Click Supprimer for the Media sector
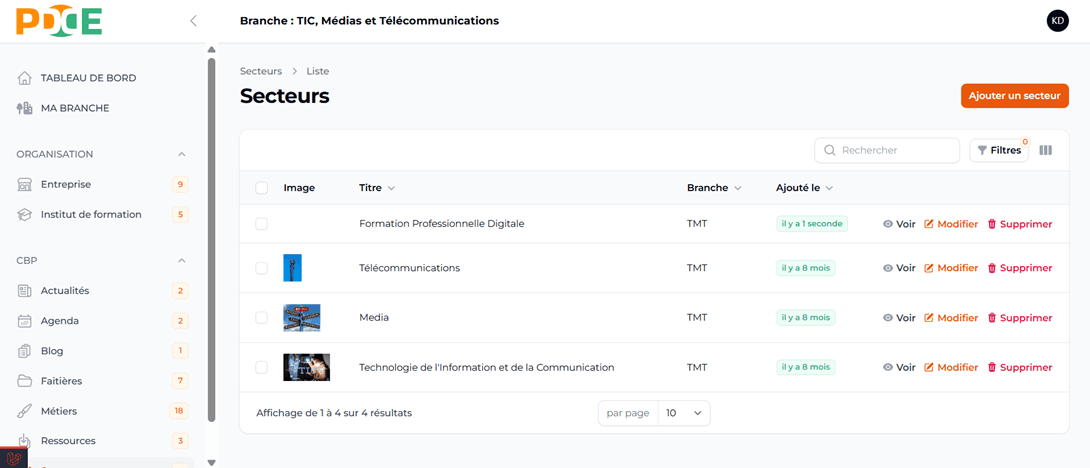The image size is (1090, 468). [1019, 318]
